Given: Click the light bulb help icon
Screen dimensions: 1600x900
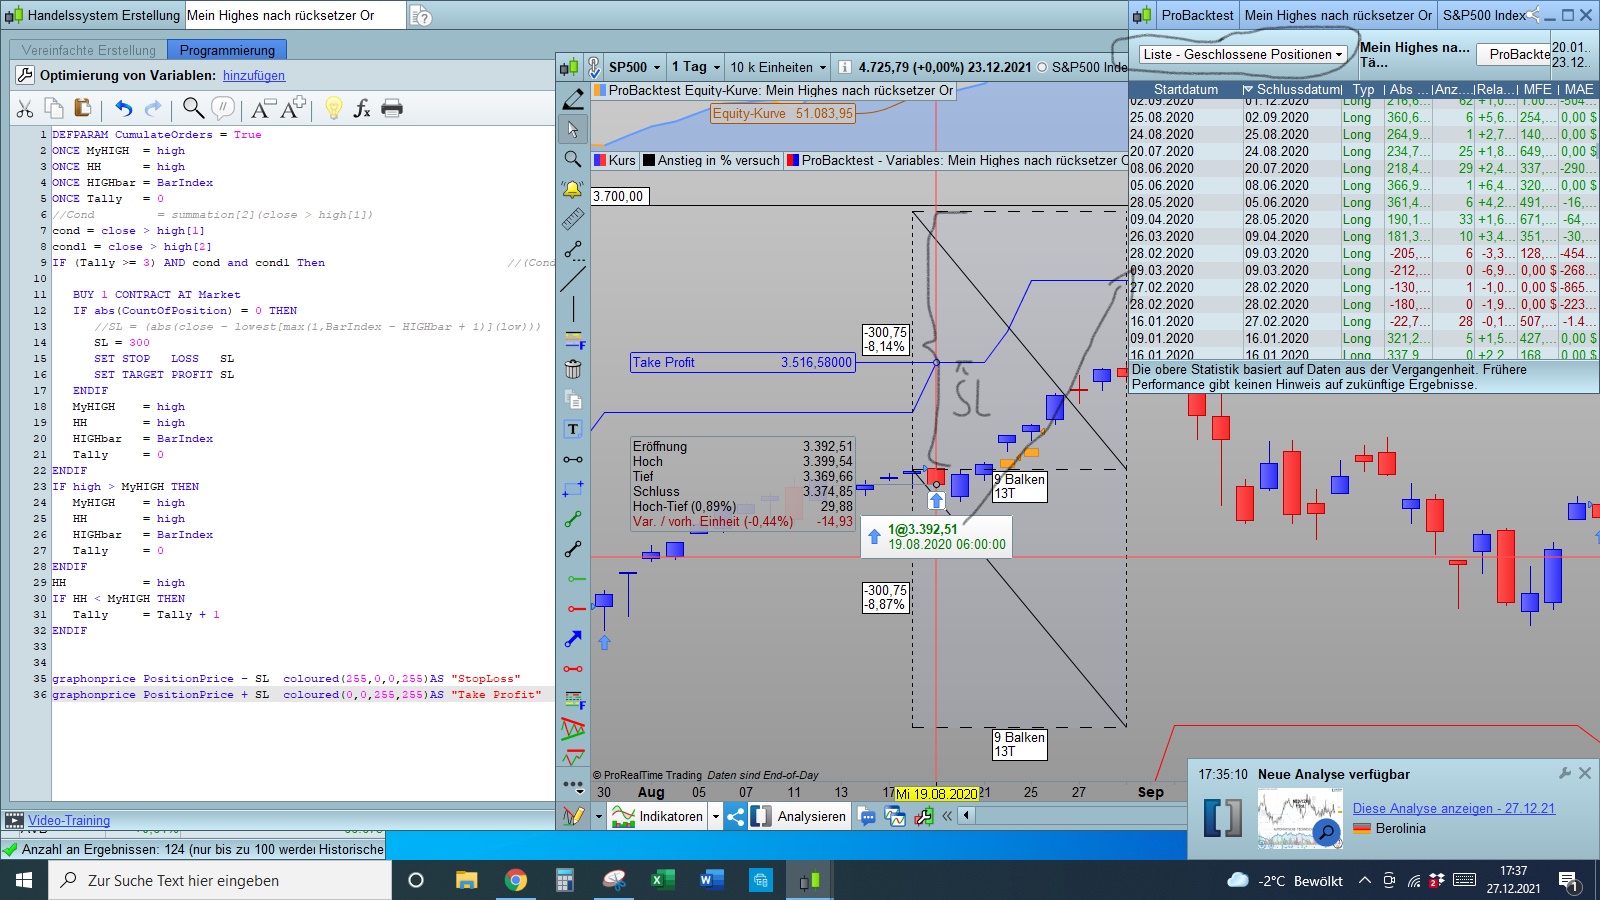Looking at the screenshot, I should click(x=334, y=108).
